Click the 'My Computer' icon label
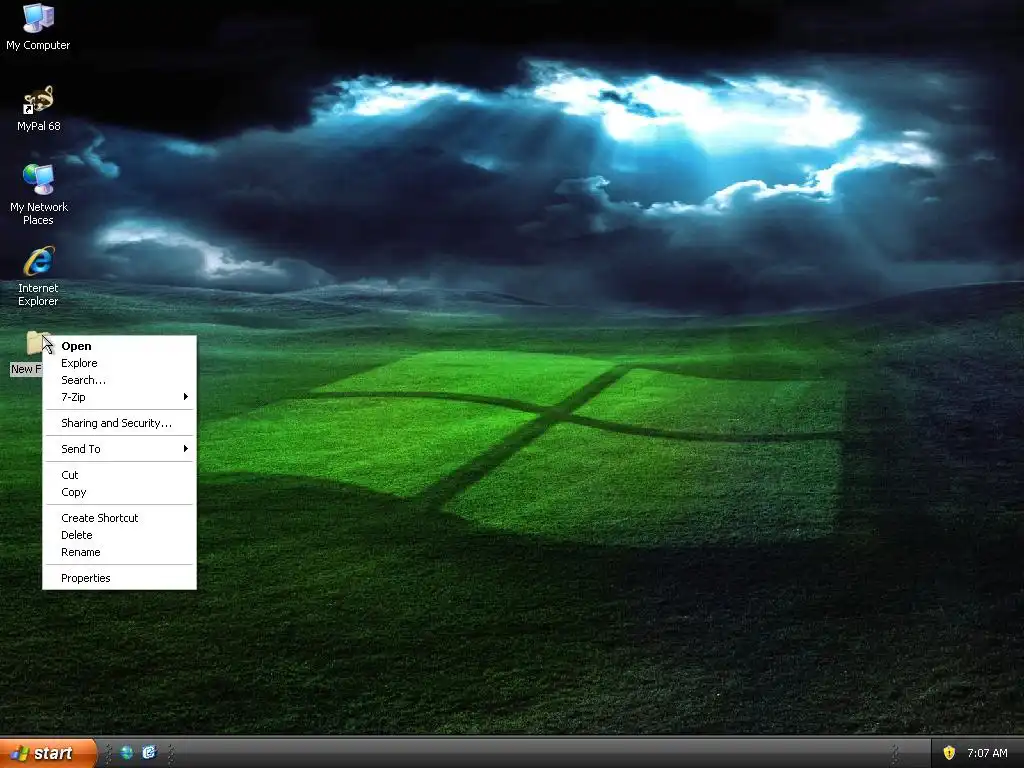 [x=38, y=45]
